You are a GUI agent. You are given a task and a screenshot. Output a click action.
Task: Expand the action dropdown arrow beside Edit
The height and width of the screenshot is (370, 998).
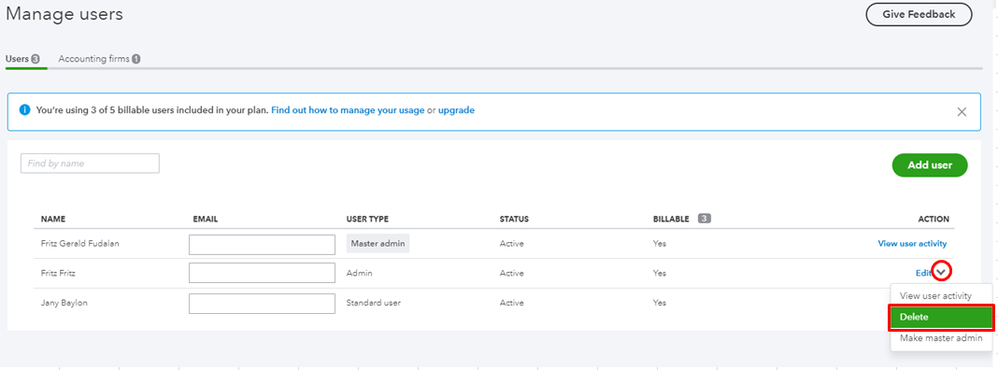point(941,272)
